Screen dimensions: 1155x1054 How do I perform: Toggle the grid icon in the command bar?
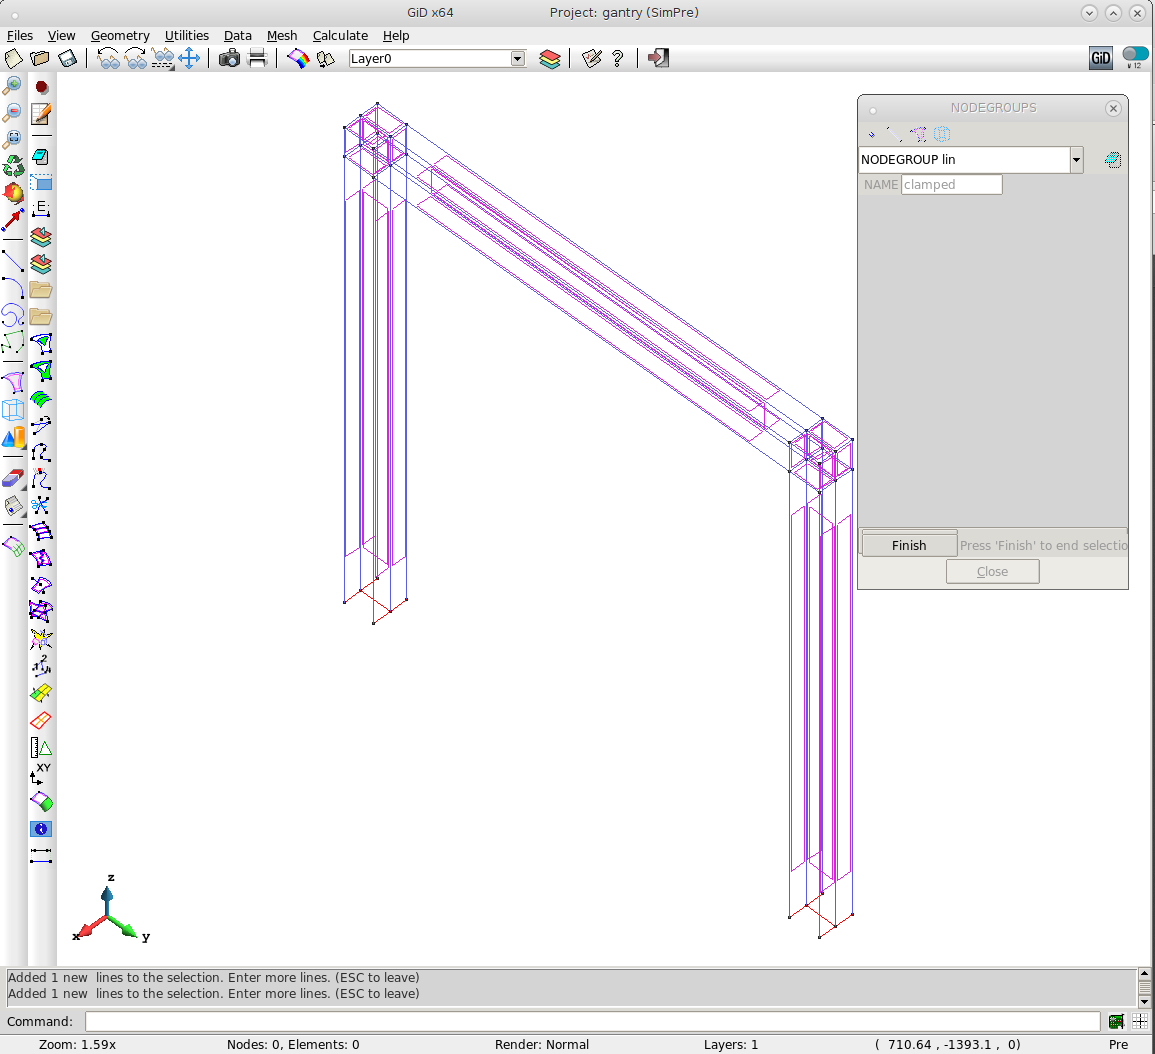[x=1140, y=1021]
